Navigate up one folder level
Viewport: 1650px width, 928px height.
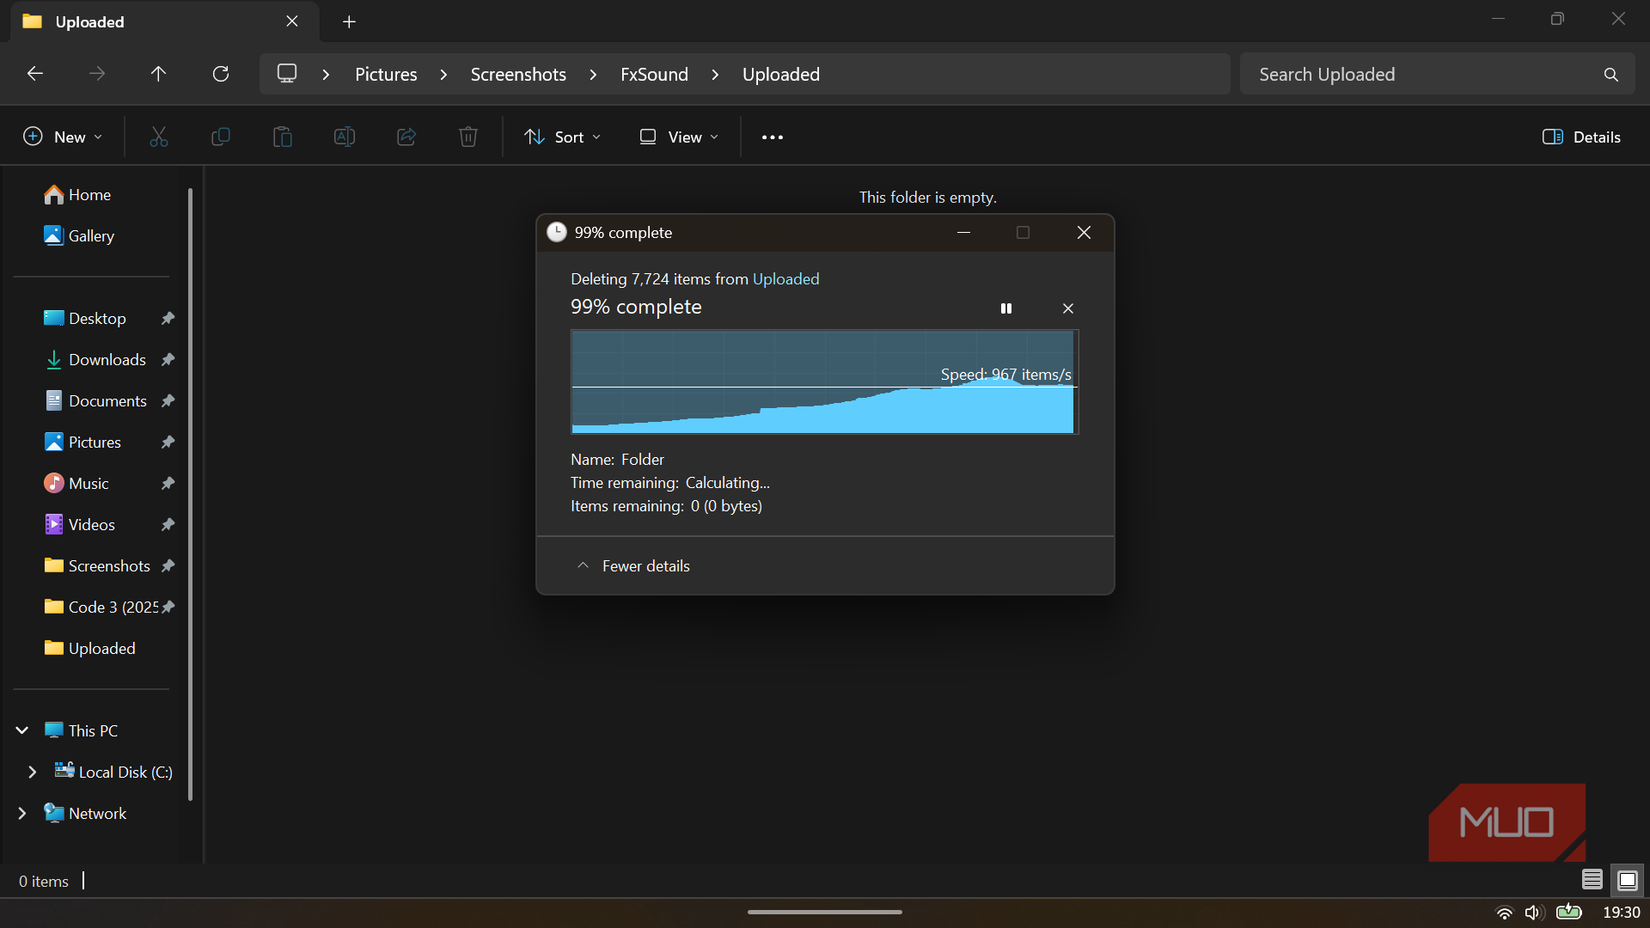point(158,74)
